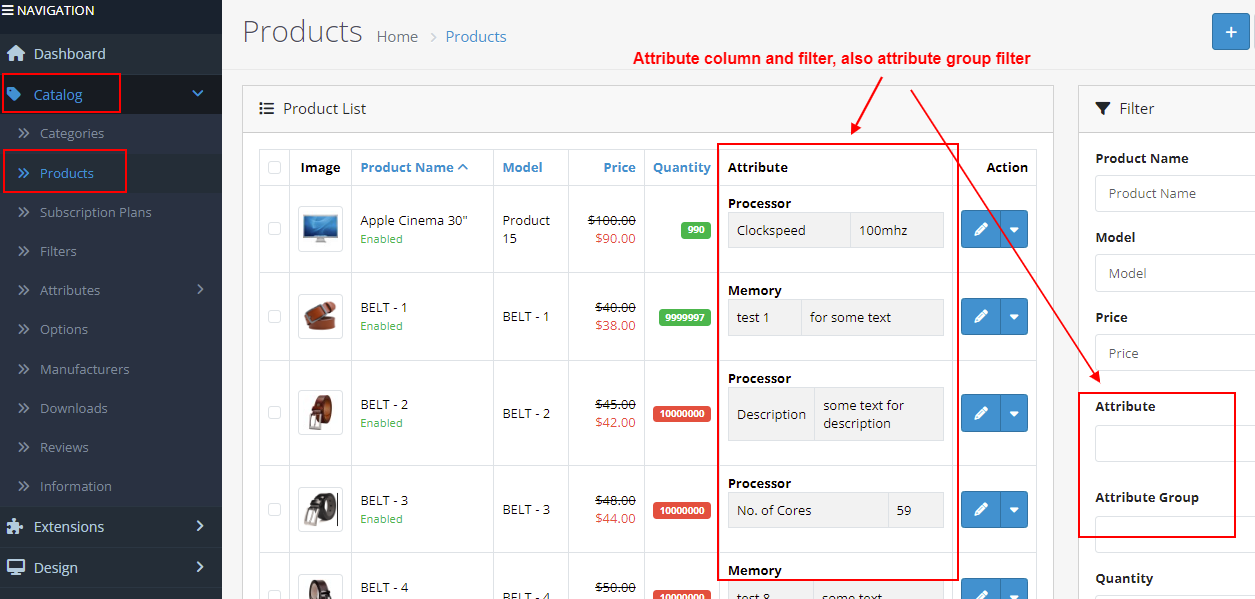The image size is (1255, 599).
Task: Open the action dropdown arrow for BELT - 2
Action: click(x=1014, y=413)
